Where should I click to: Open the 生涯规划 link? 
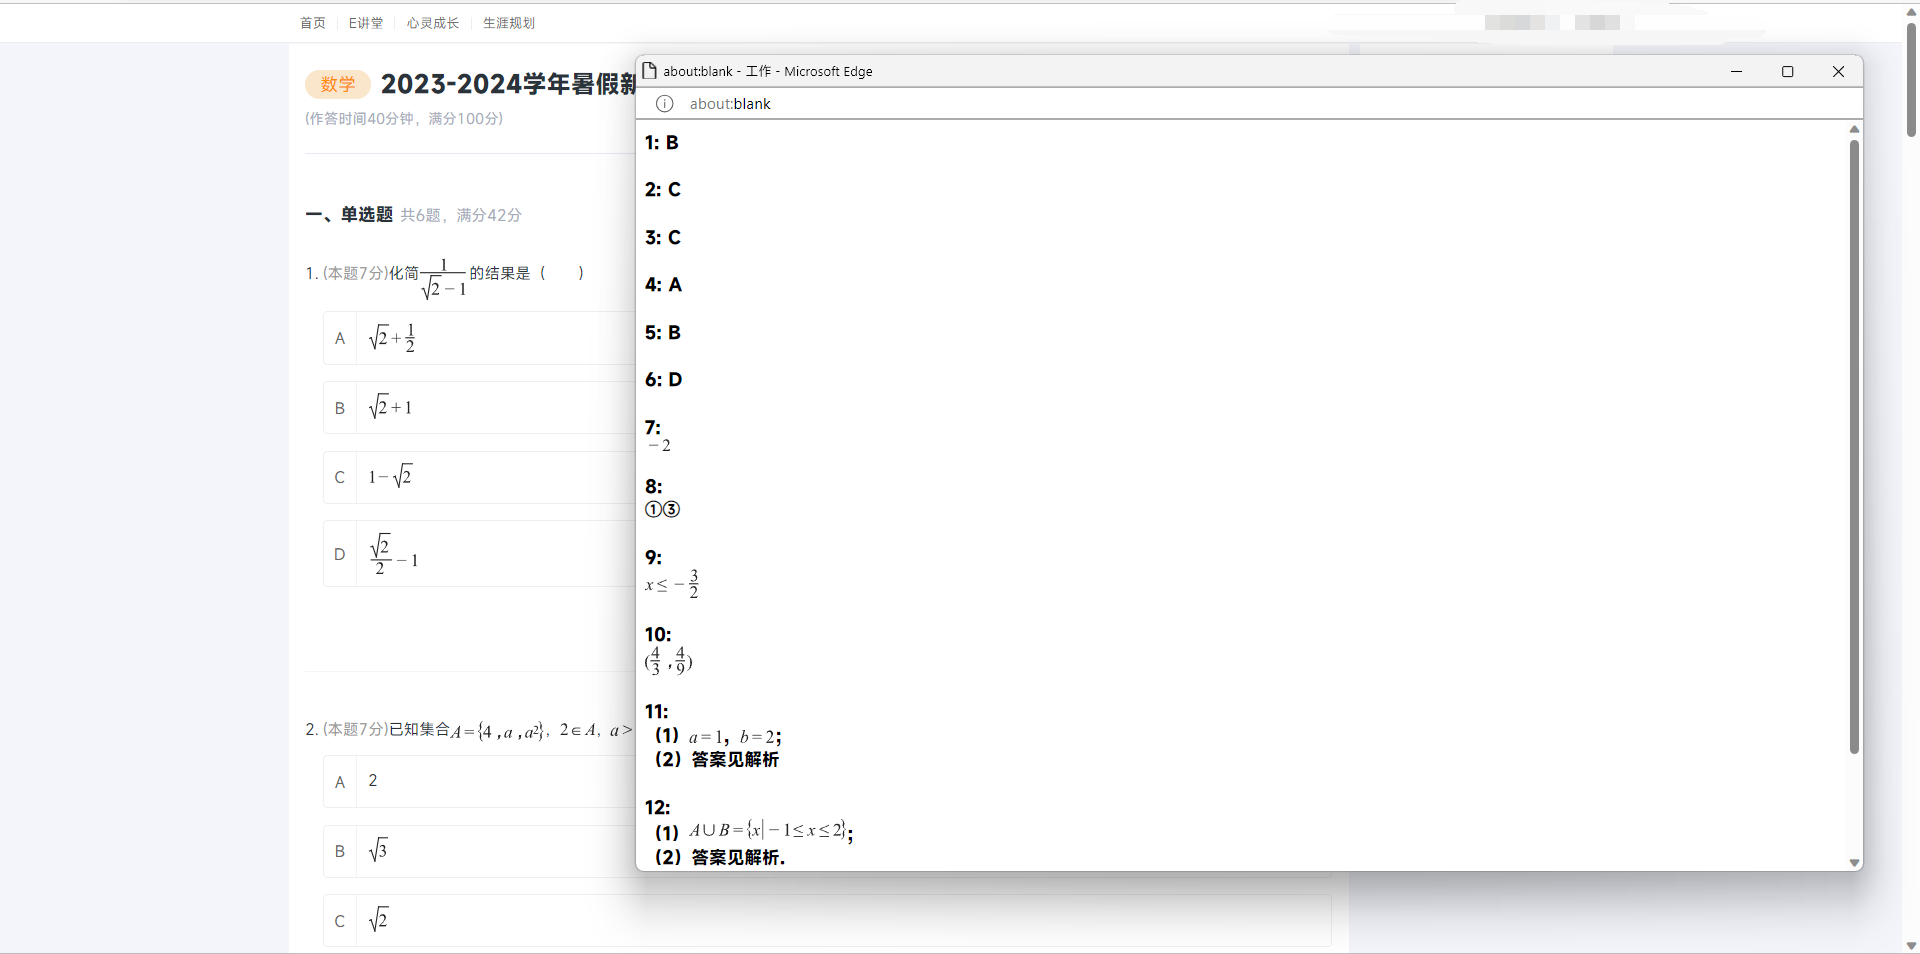tap(508, 23)
